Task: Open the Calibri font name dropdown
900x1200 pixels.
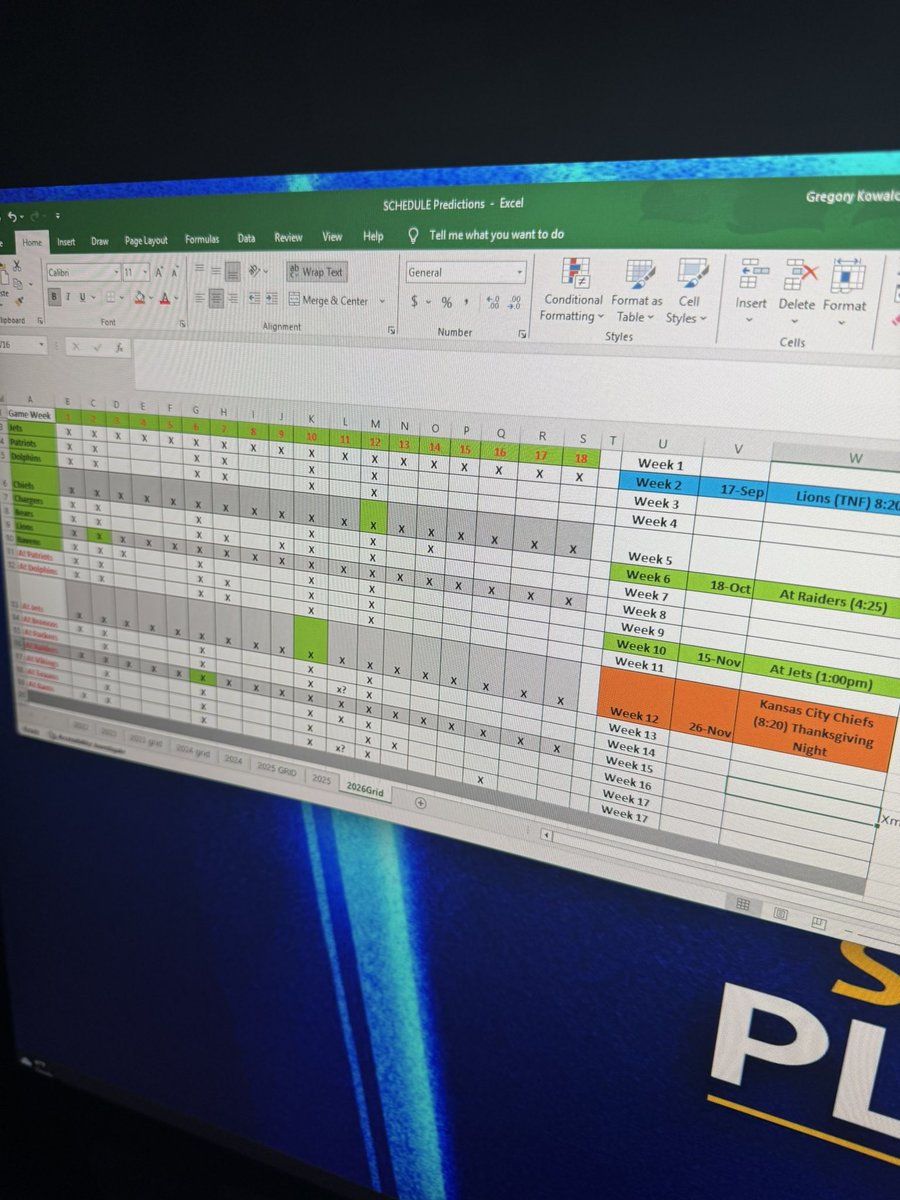Action: click(x=117, y=271)
